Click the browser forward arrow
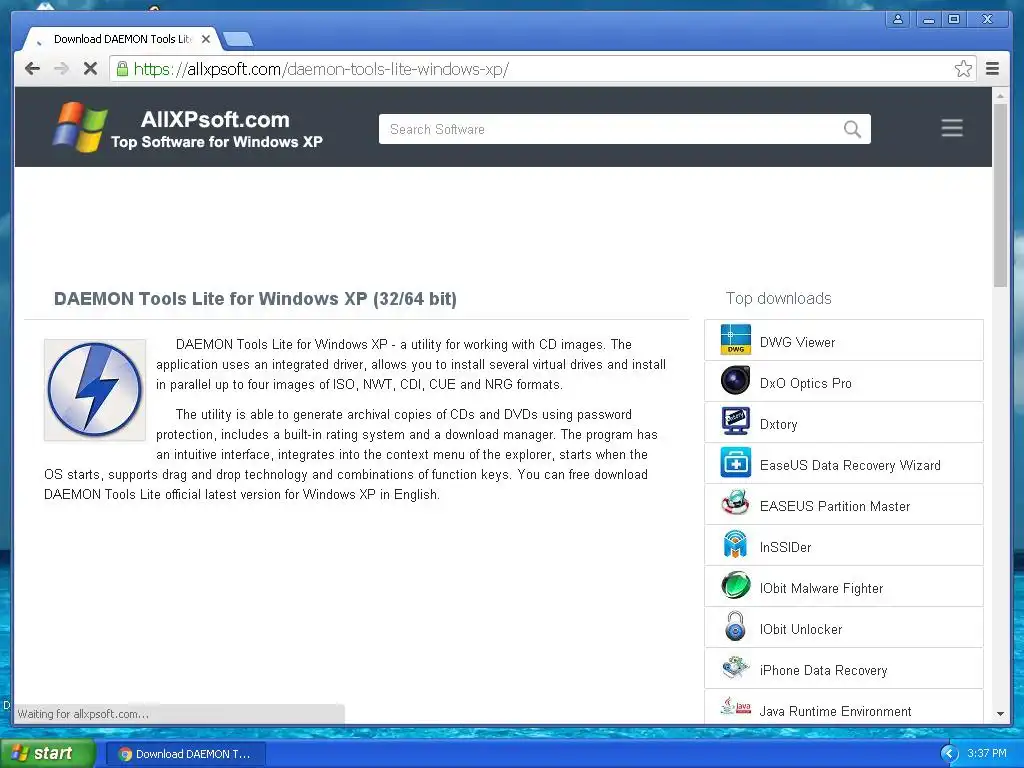 61,69
